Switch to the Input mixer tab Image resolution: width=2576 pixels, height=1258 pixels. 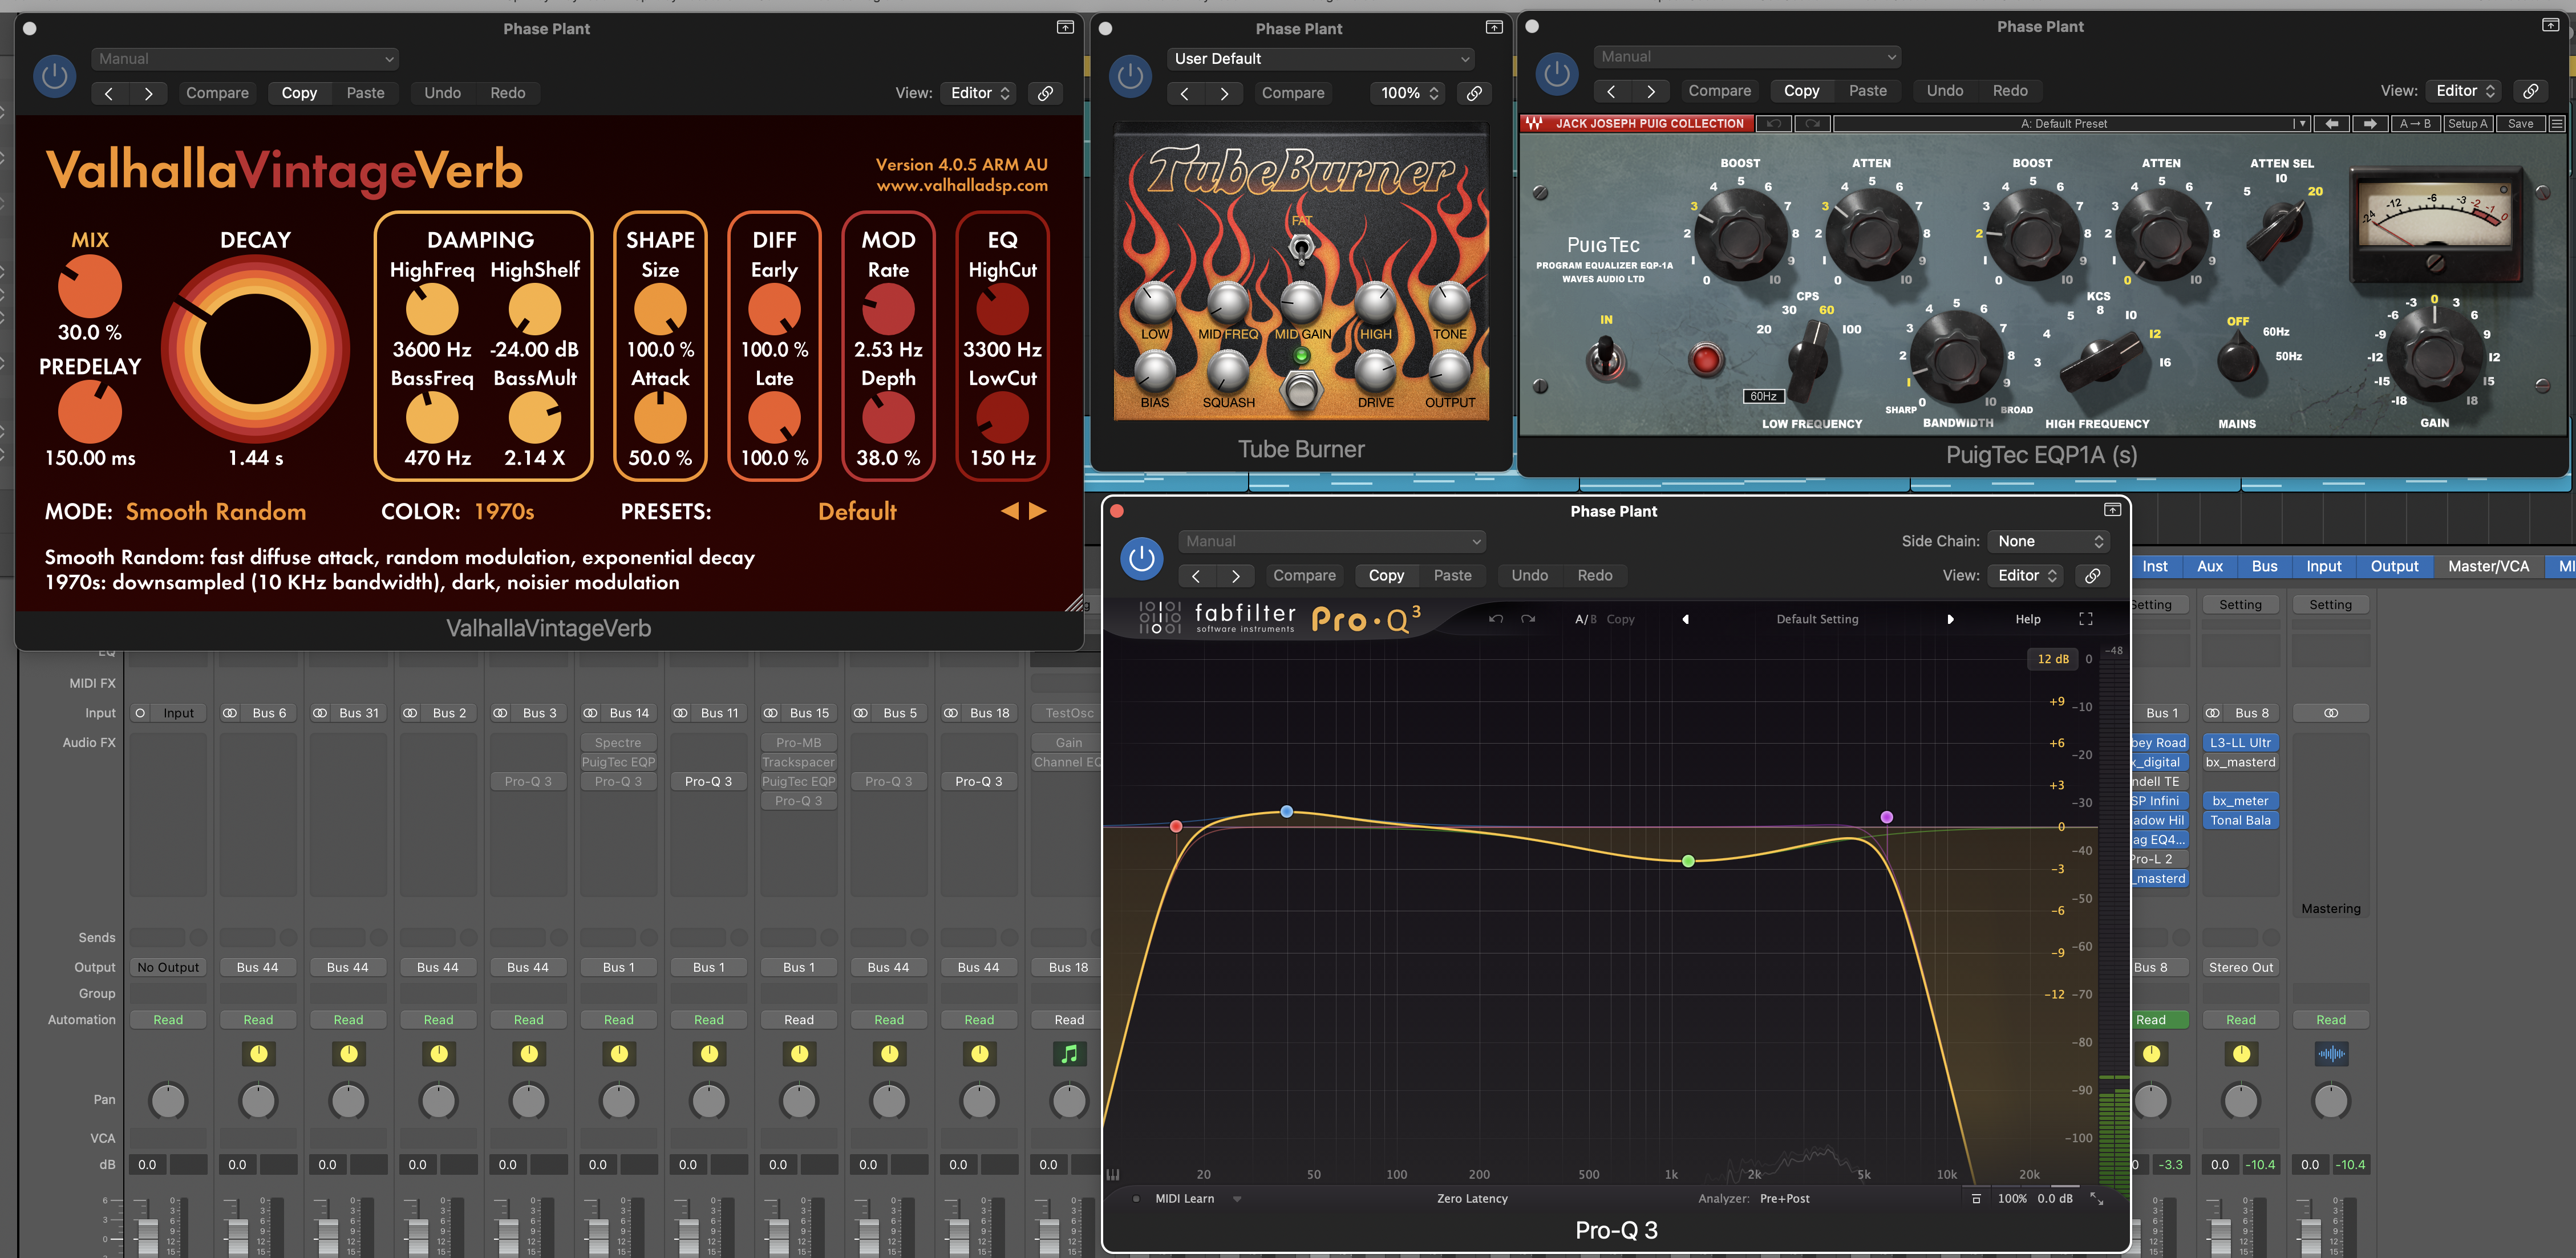click(2324, 566)
